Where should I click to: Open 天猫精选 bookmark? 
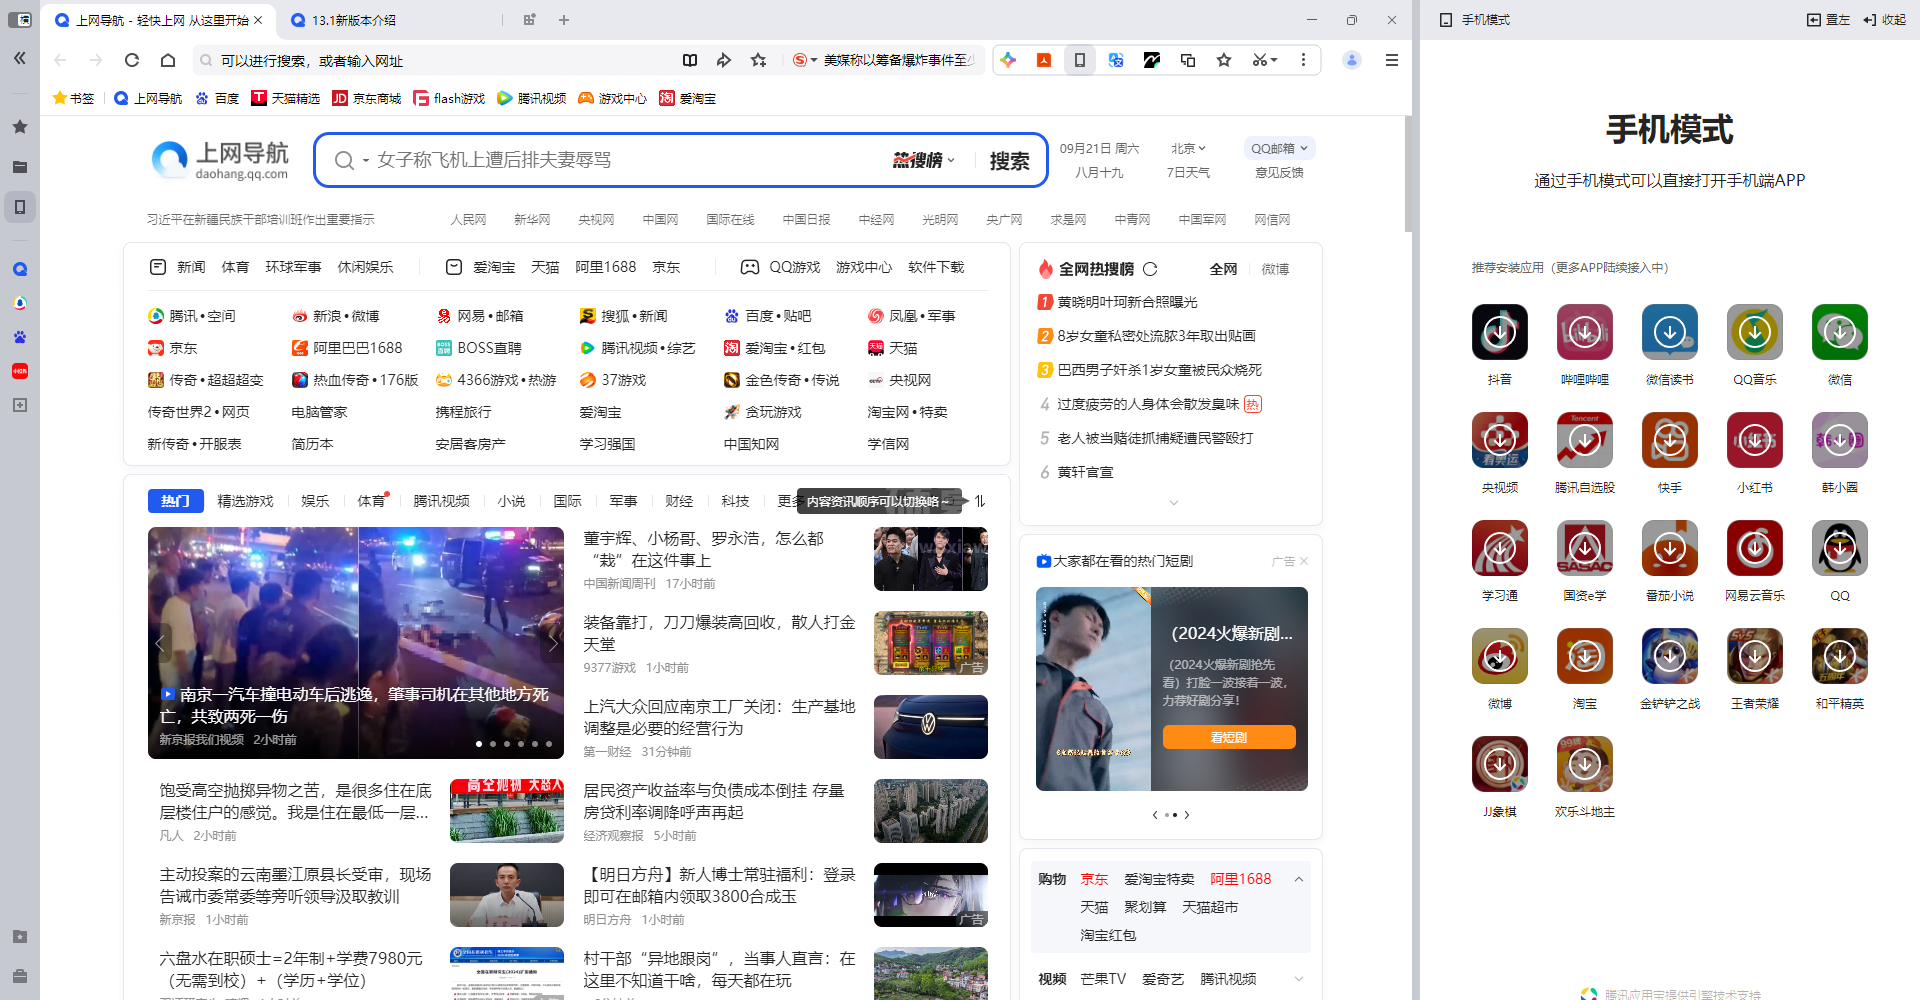286,98
